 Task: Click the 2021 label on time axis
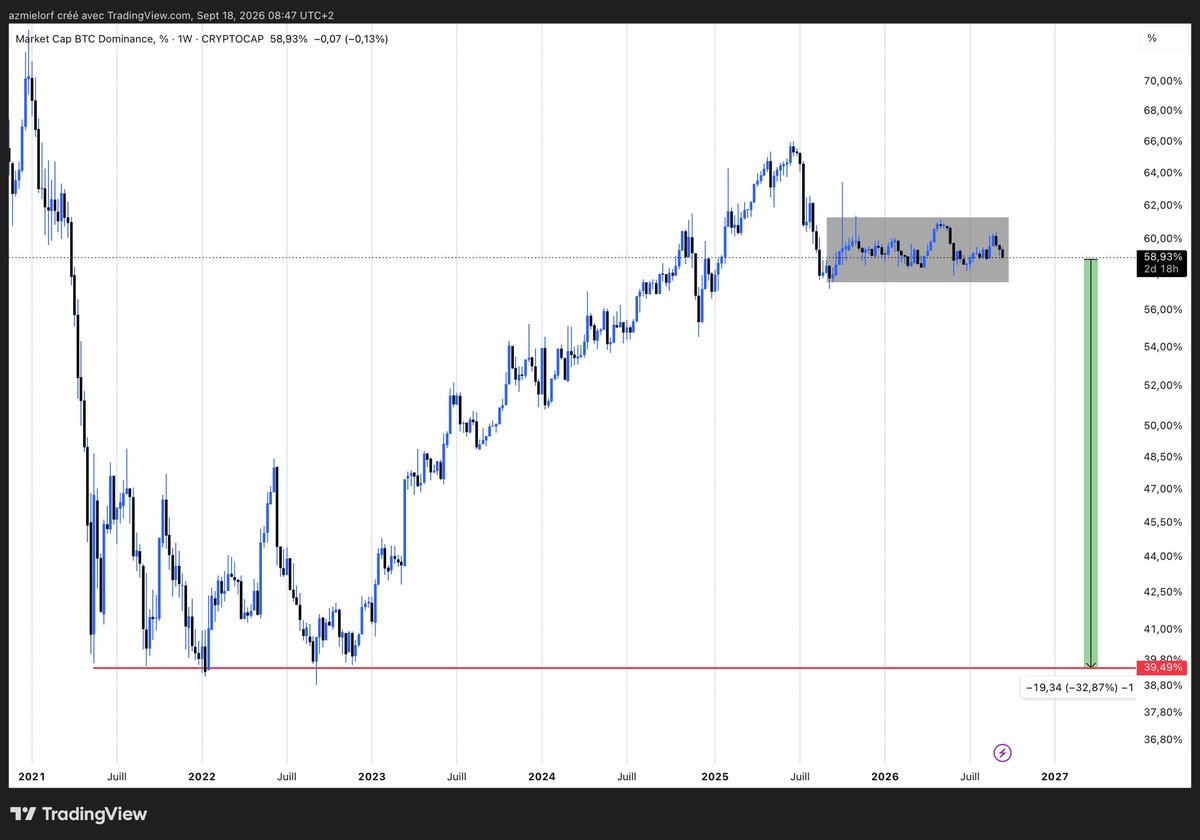click(x=32, y=776)
